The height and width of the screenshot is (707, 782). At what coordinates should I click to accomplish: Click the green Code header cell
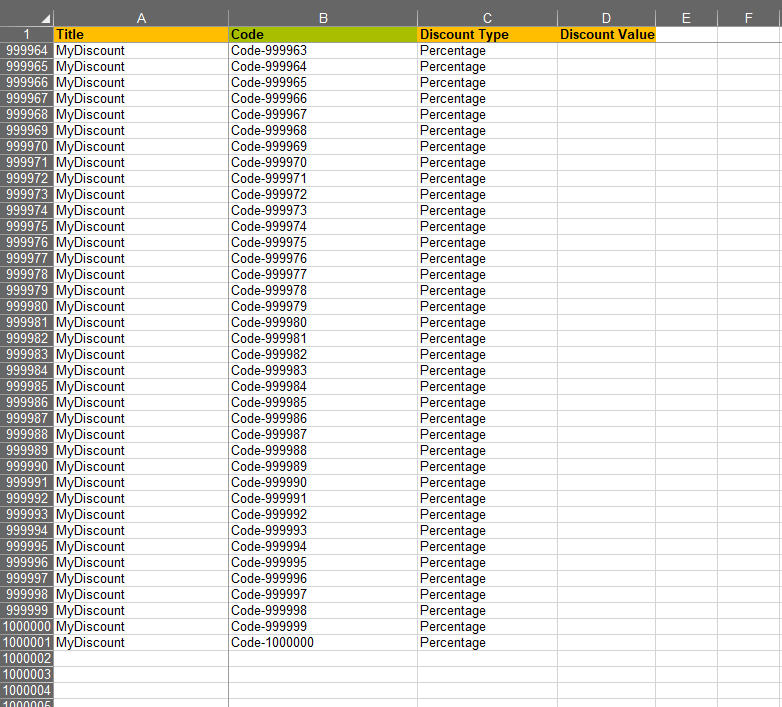coord(323,35)
